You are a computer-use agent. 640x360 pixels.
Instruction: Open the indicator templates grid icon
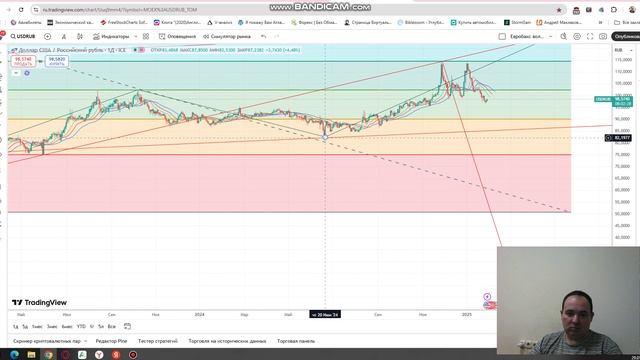[x=146, y=37]
